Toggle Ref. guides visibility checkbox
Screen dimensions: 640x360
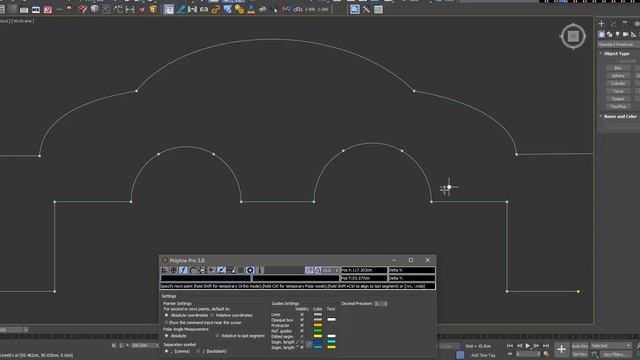(x=302, y=331)
